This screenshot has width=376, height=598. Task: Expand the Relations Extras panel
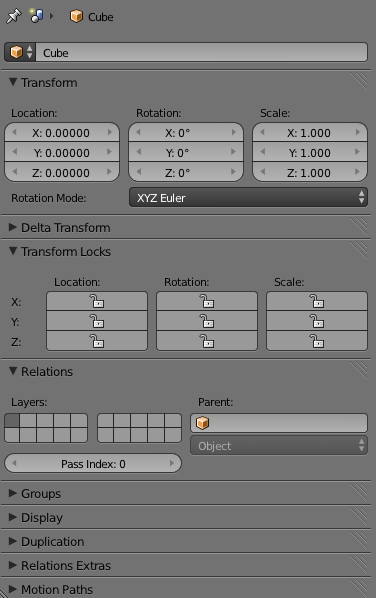[x=13, y=565]
